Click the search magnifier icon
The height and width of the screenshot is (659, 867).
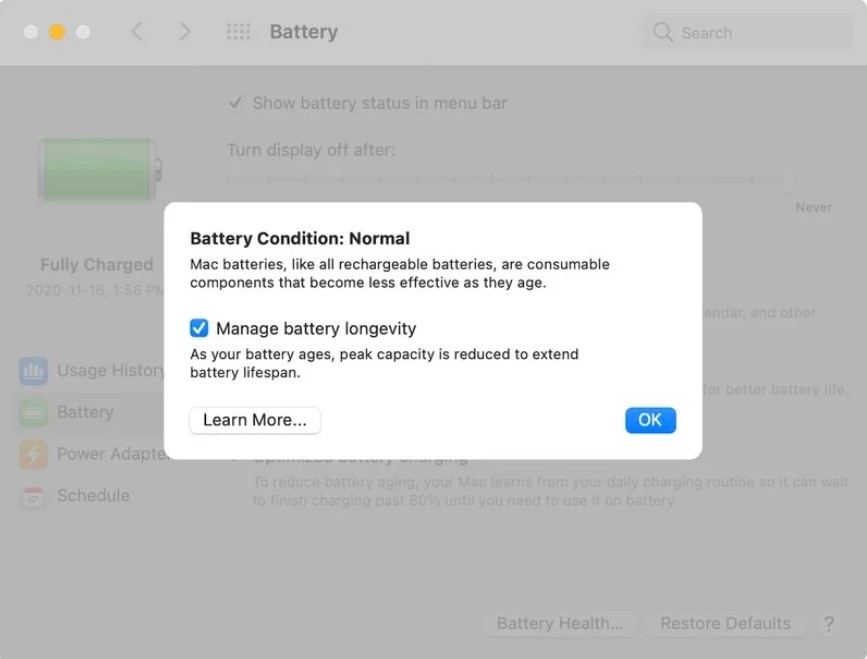[662, 32]
